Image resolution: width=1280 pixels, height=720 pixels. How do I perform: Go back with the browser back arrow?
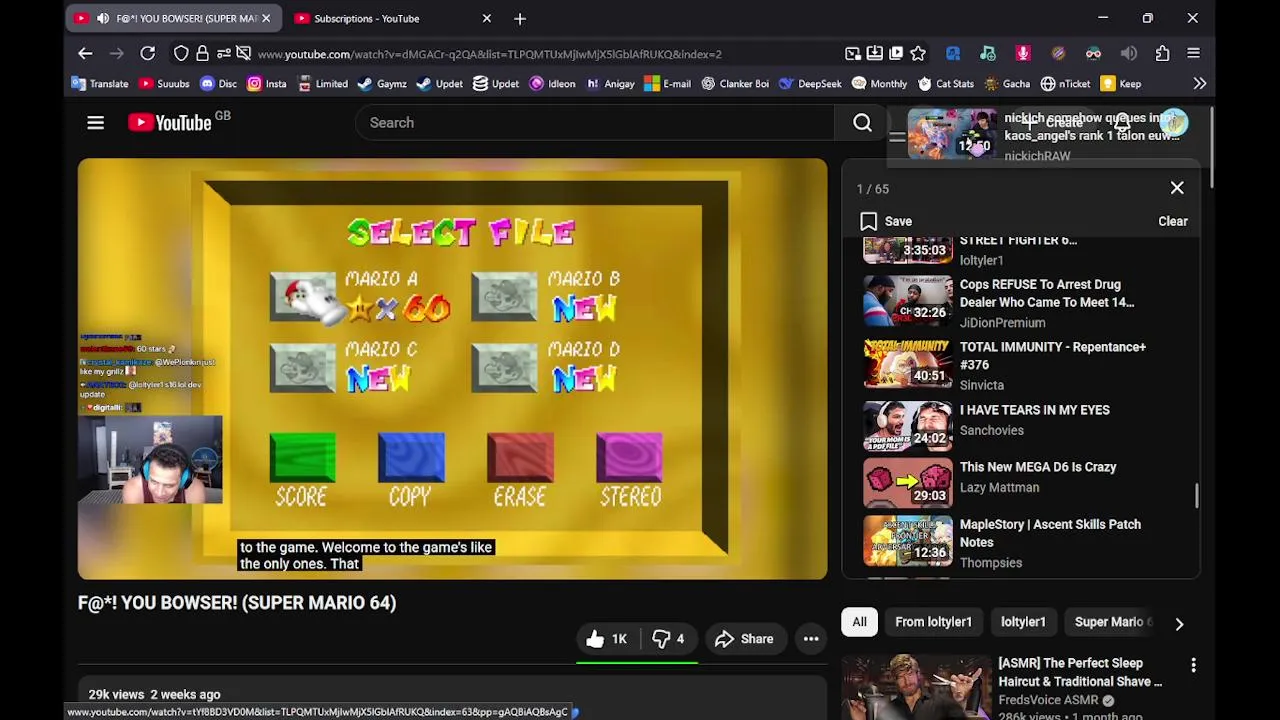(x=85, y=54)
